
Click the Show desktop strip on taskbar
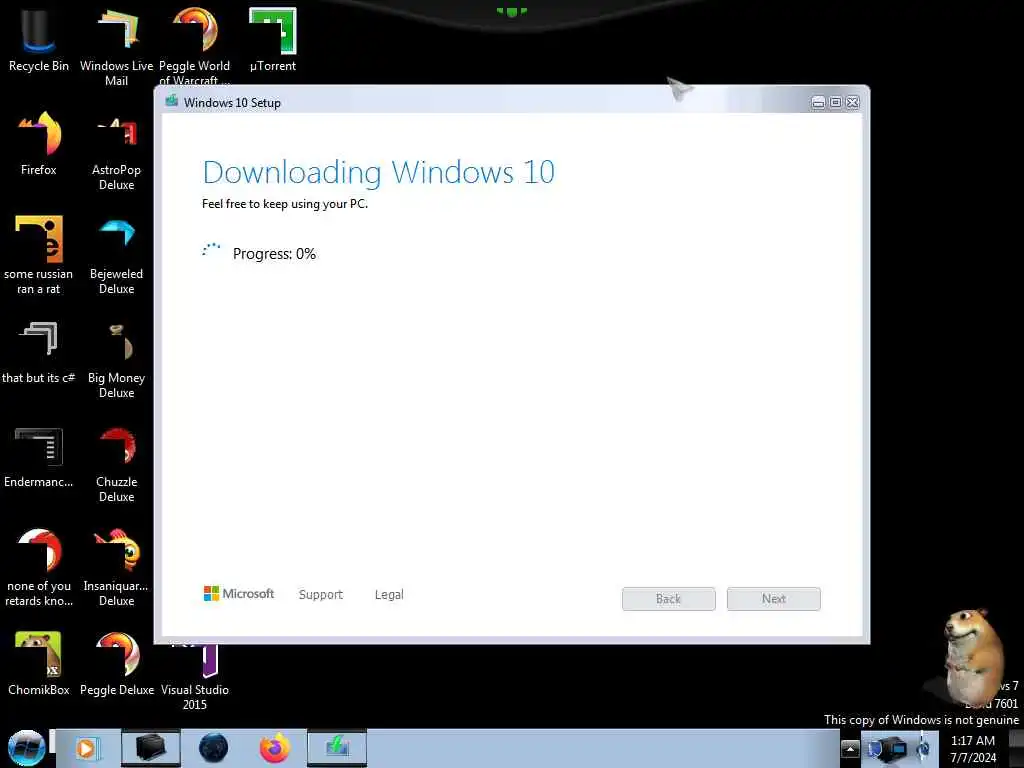1016,748
